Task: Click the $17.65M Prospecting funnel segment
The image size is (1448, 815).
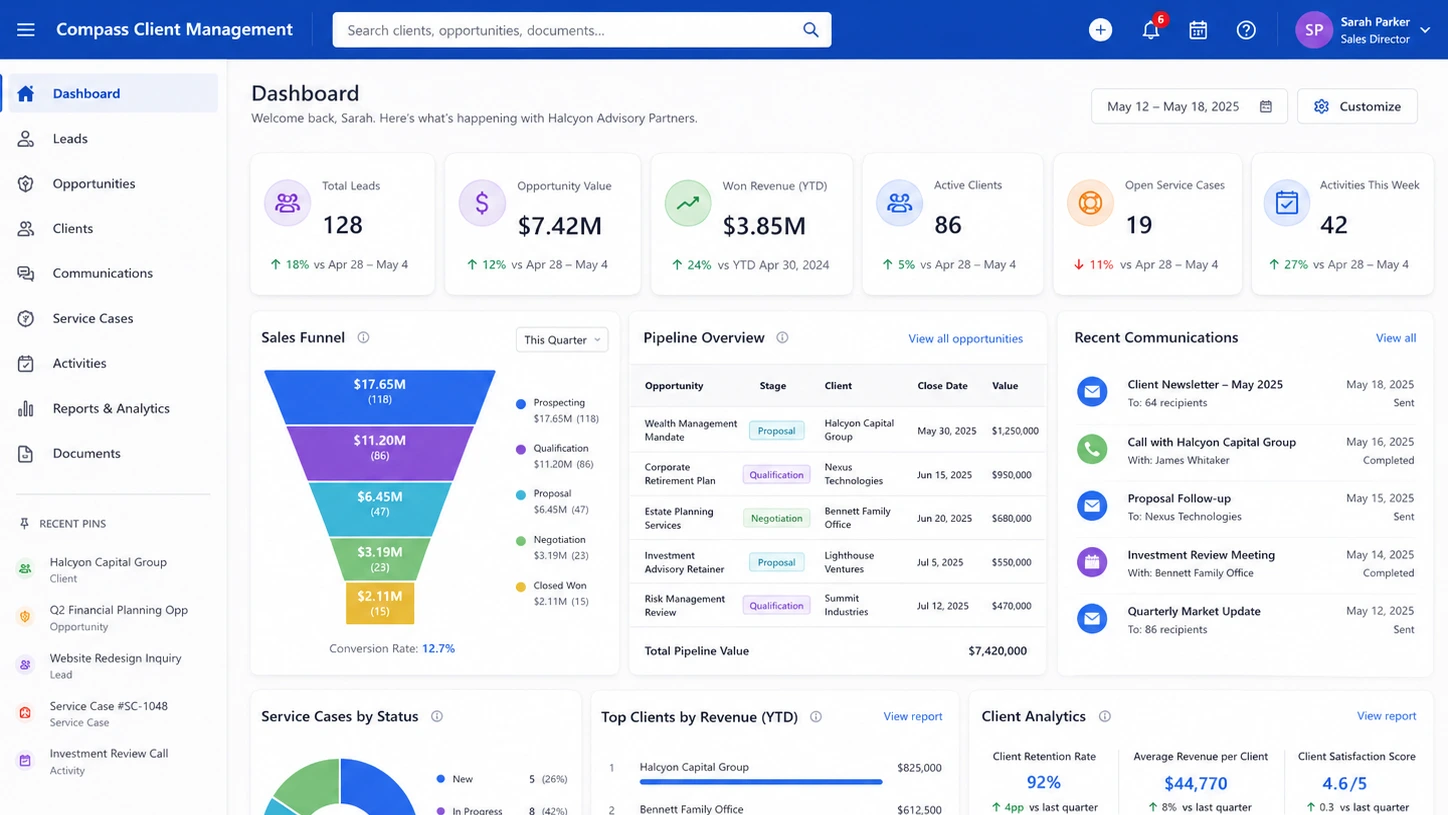Action: [x=379, y=397]
